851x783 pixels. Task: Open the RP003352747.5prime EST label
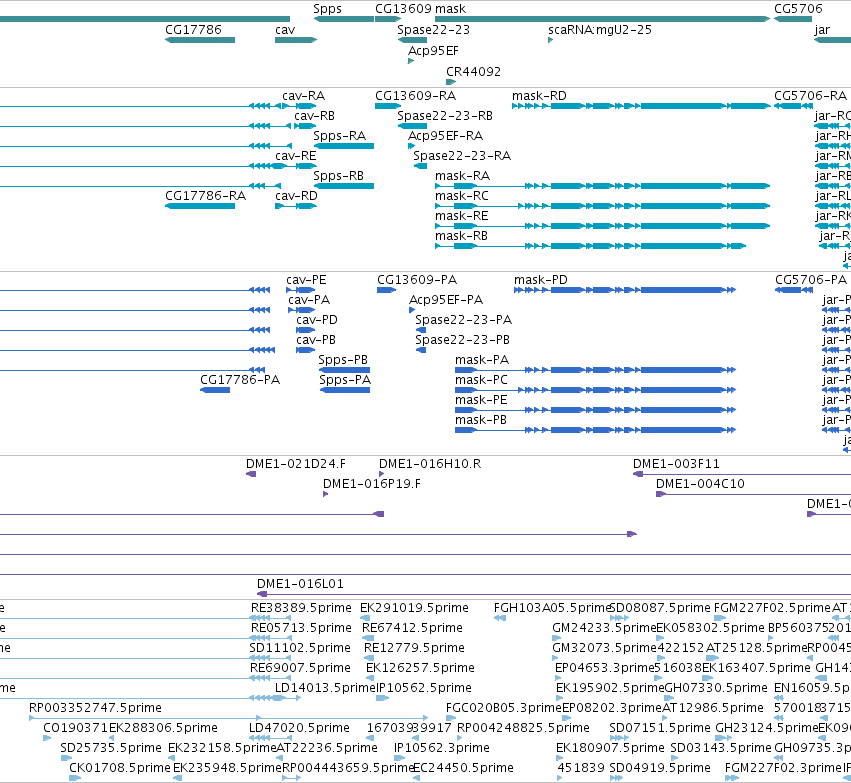(x=95, y=708)
